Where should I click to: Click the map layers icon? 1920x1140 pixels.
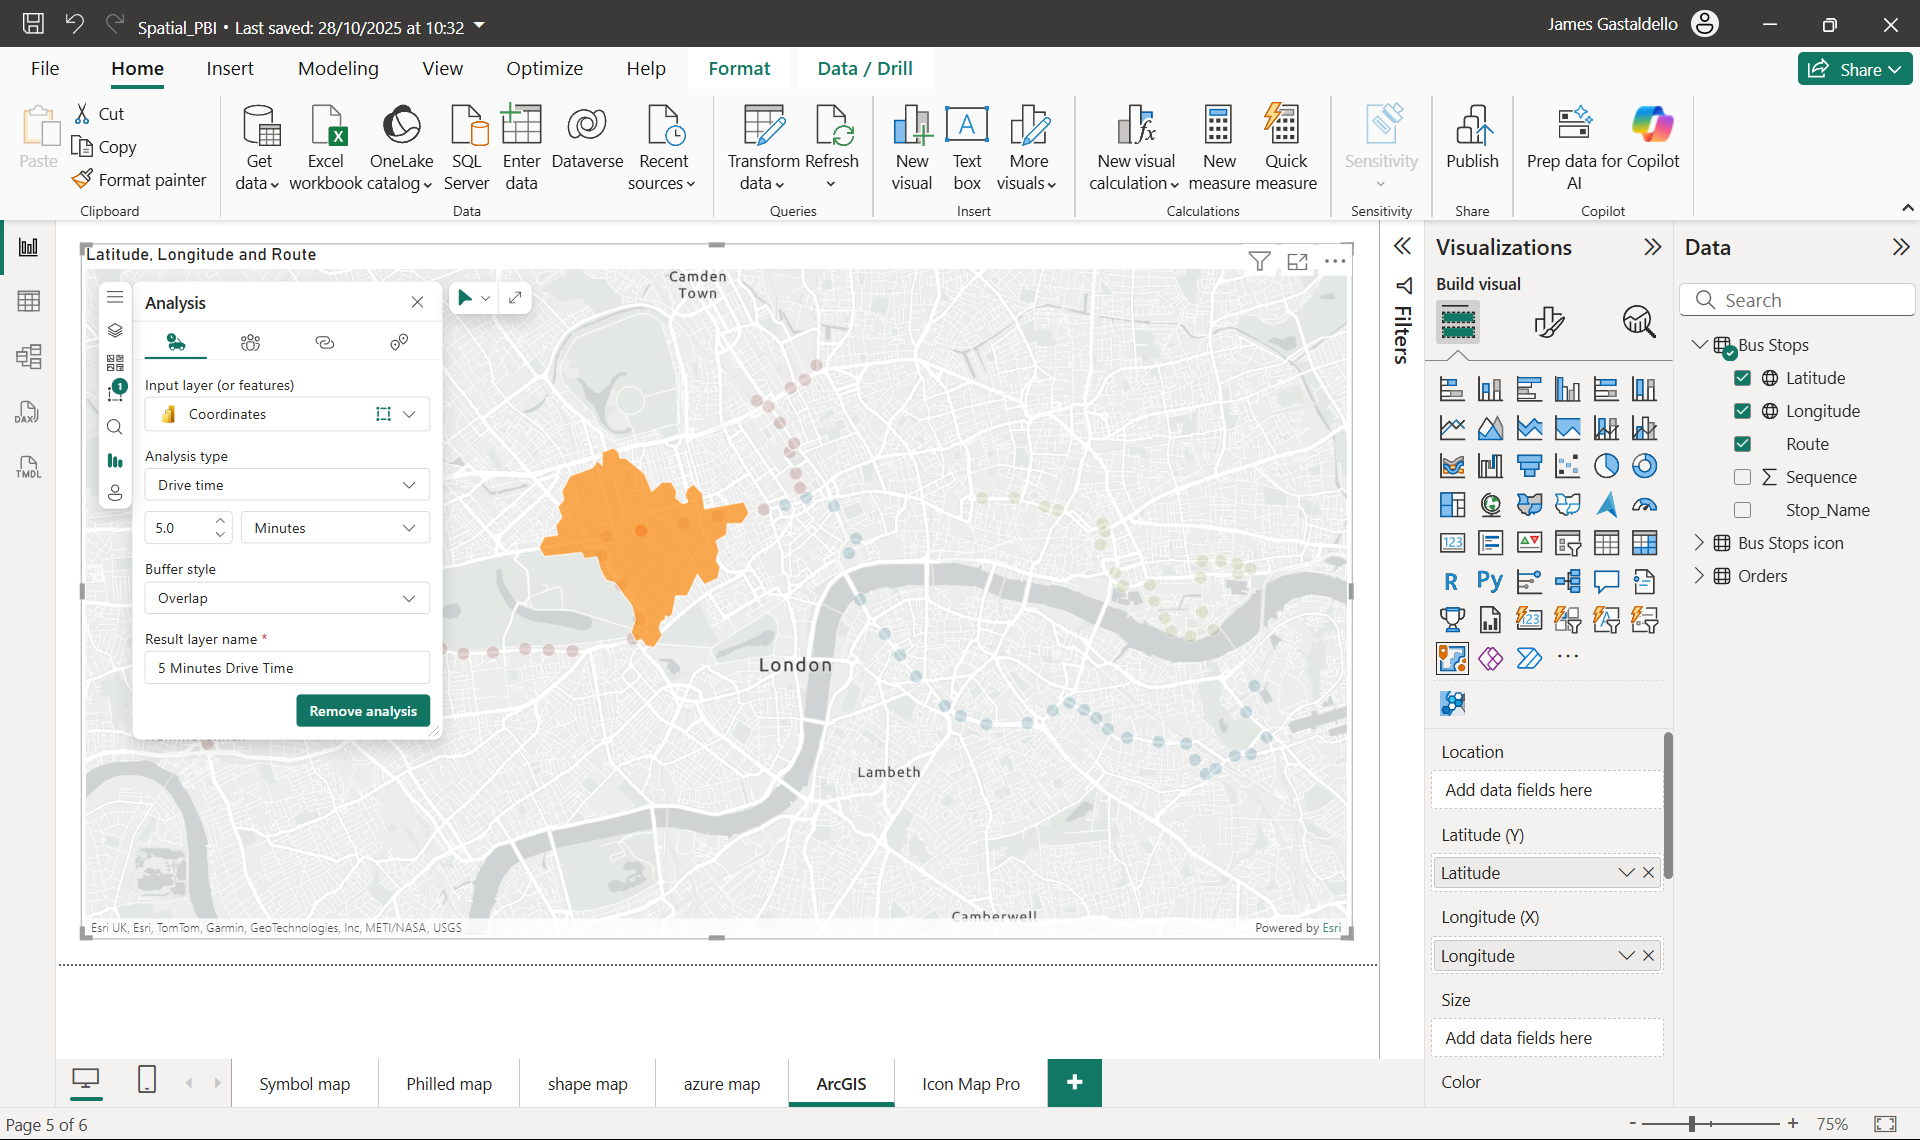point(115,330)
